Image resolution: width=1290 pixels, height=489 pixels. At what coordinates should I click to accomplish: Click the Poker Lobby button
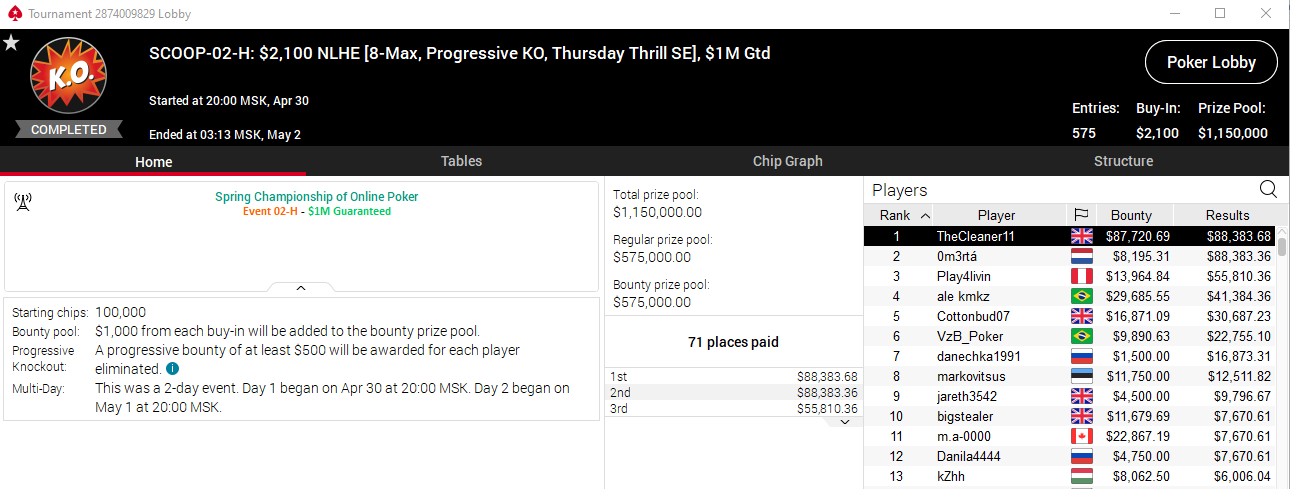[1211, 62]
